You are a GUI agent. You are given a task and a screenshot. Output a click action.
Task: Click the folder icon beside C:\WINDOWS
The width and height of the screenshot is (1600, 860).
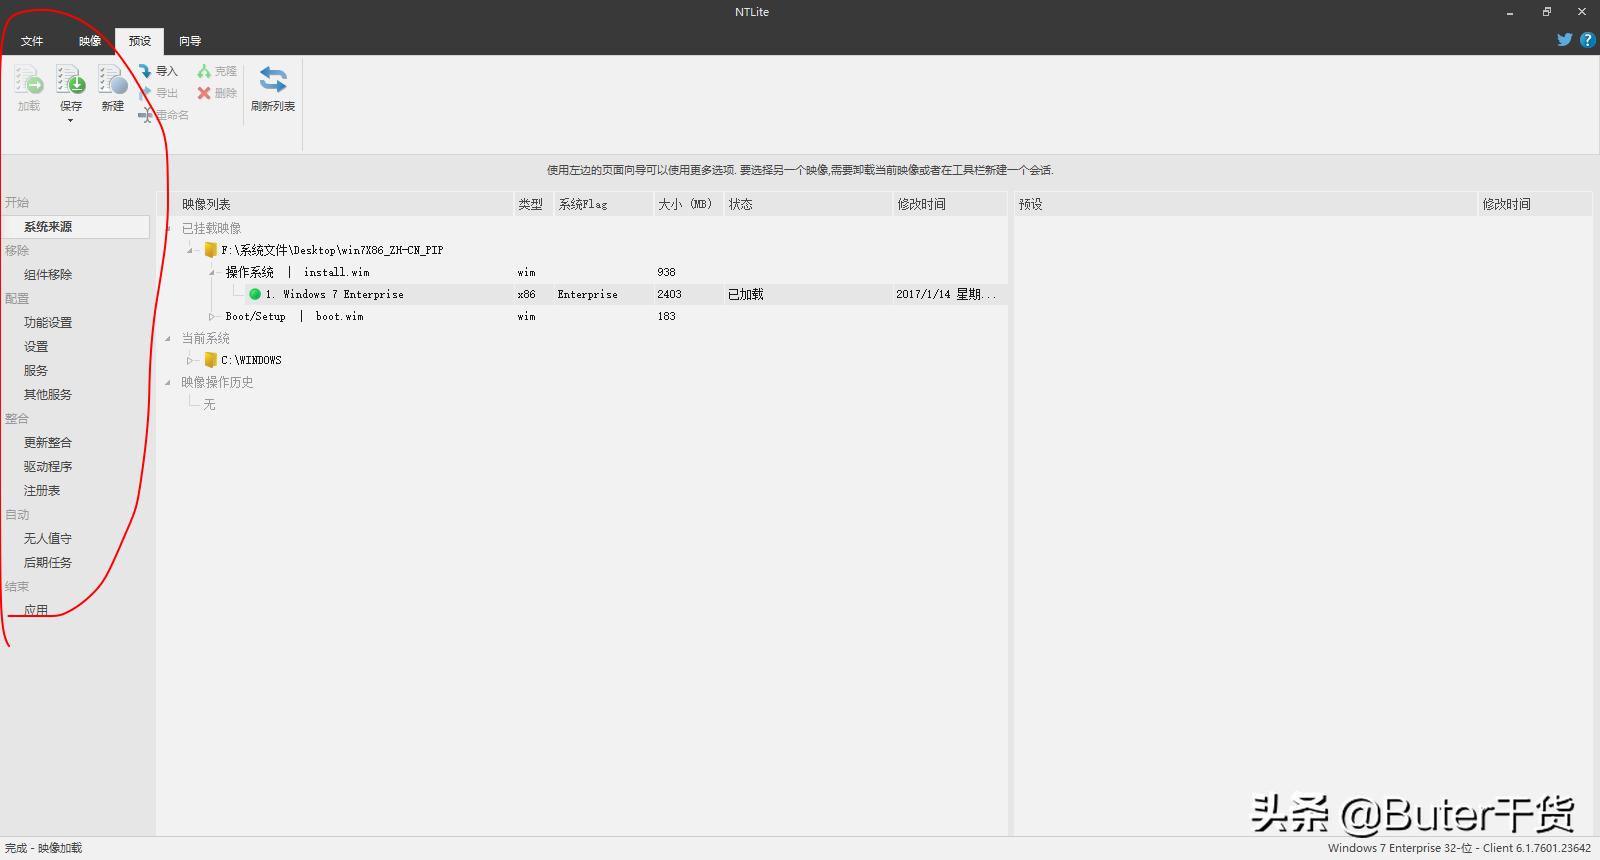tap(211, 360)
